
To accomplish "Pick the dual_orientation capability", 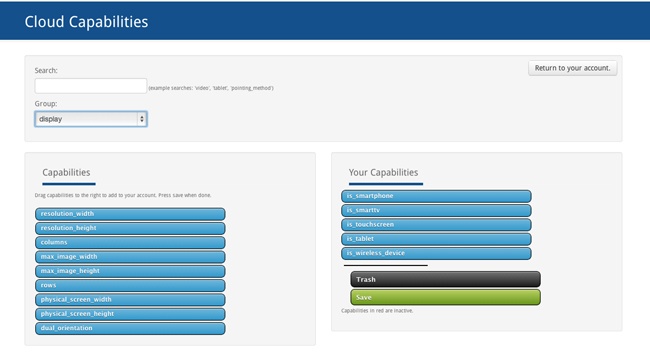I will click(x=130, y=328).
